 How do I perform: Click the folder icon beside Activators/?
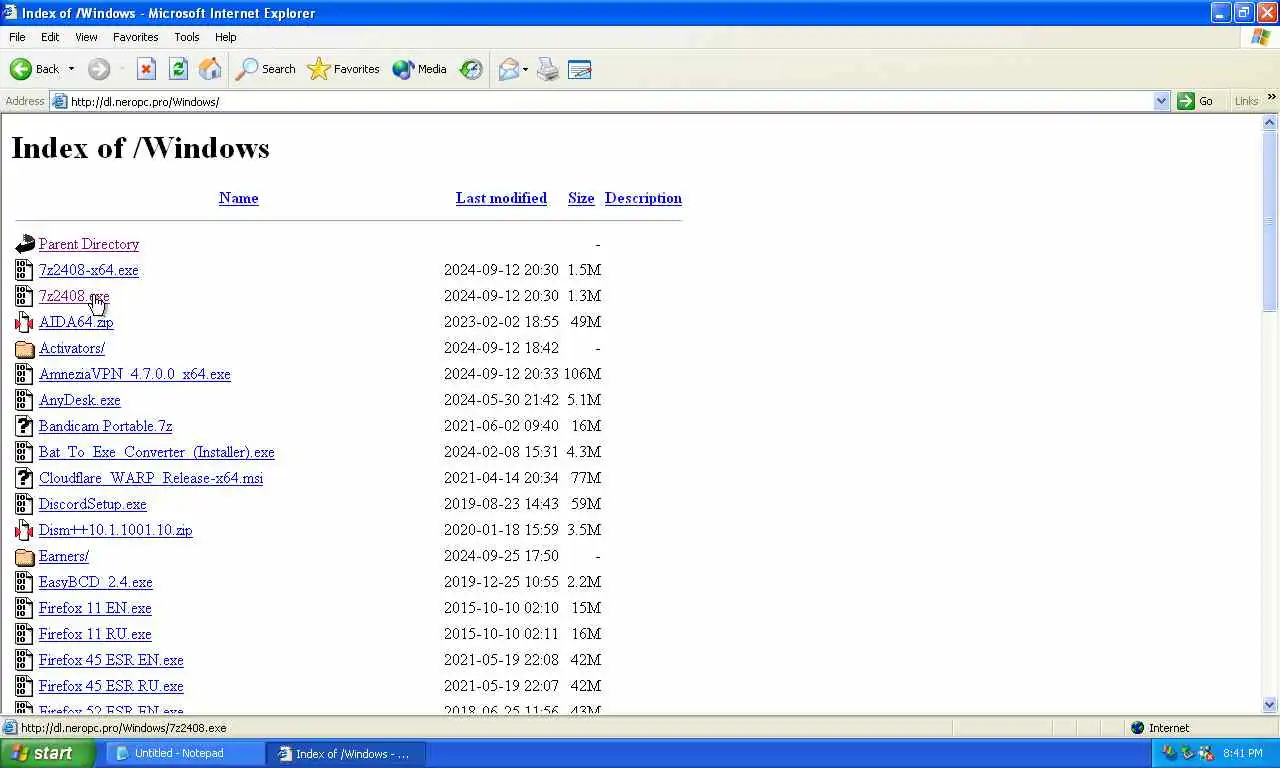(25, 348)
